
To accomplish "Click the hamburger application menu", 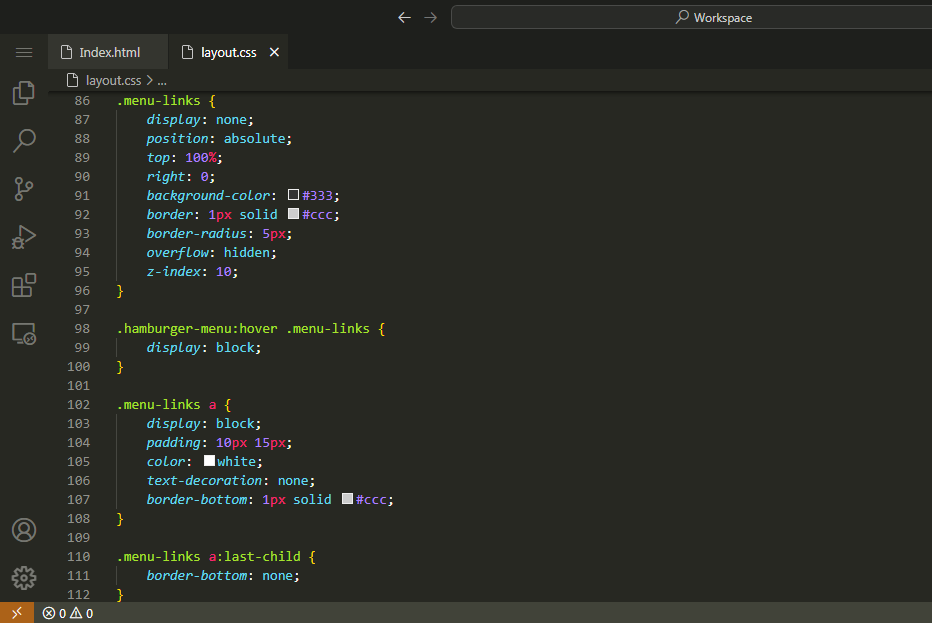I will point(24,52).
